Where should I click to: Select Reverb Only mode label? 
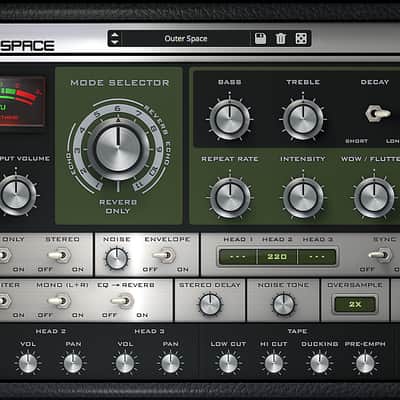pyautogui.click(x=118, y=207)
